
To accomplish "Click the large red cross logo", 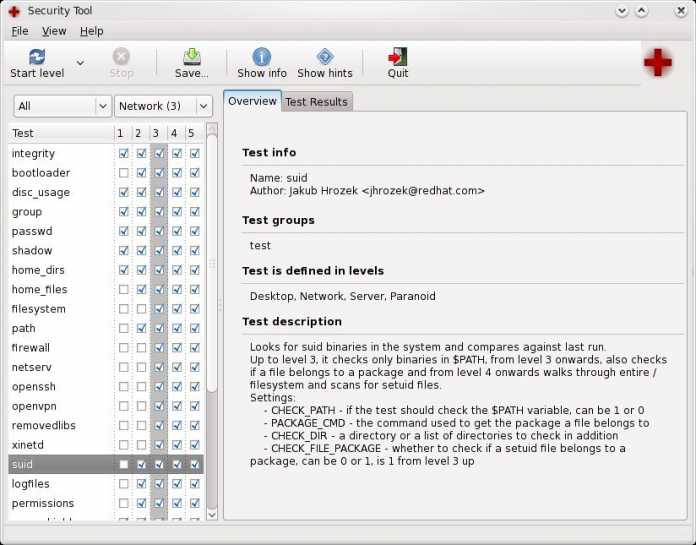I will 658,62.
